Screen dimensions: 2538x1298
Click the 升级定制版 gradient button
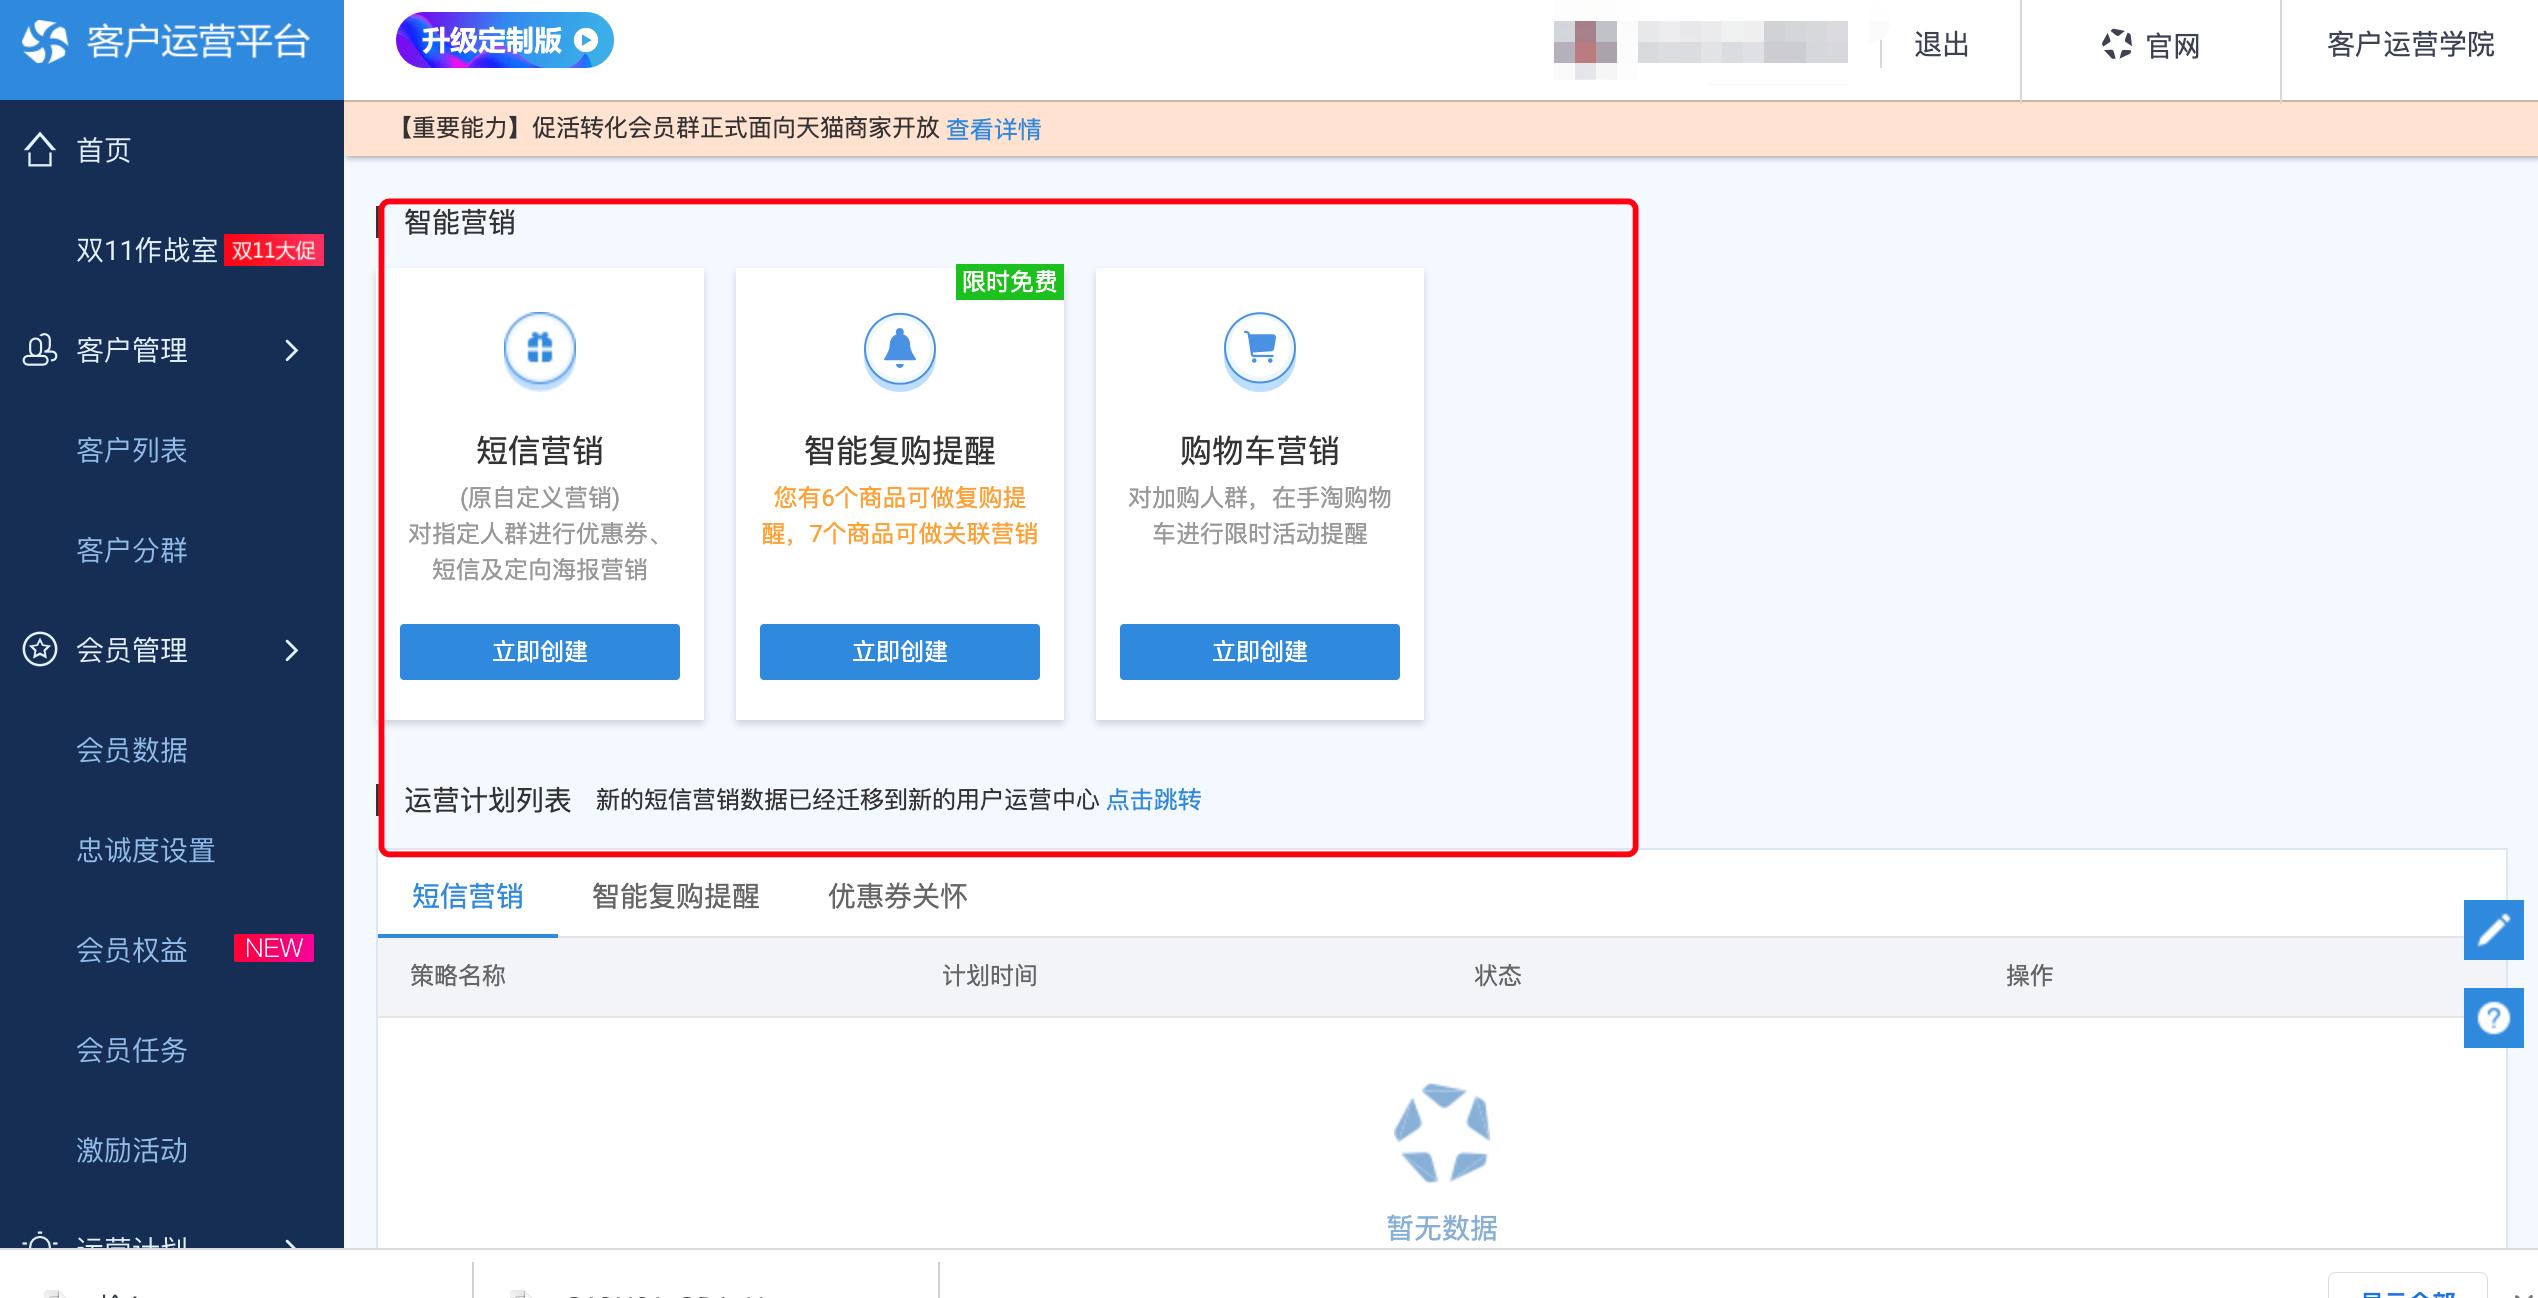coord(504,41)
